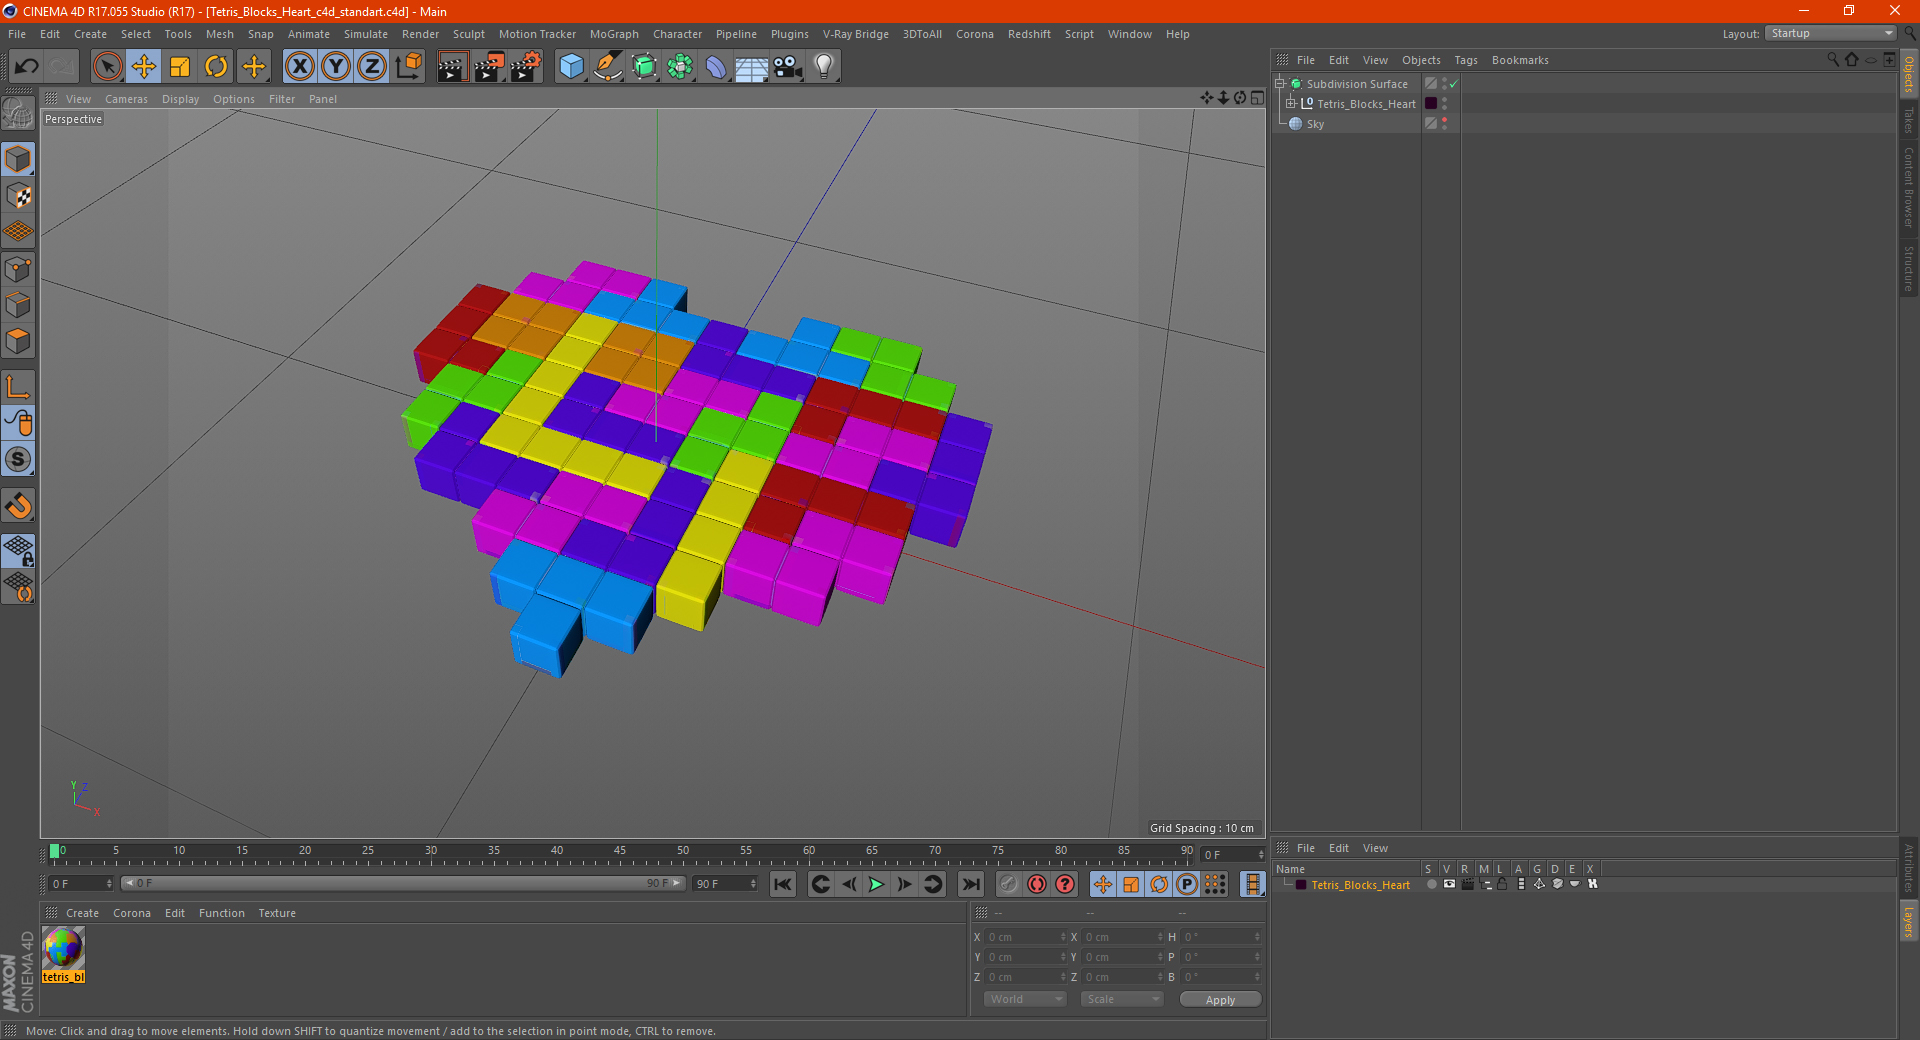1920x1040 pixels.
Task: Click X position input field
Action: pyautogui.click(x=1026, y=937)
